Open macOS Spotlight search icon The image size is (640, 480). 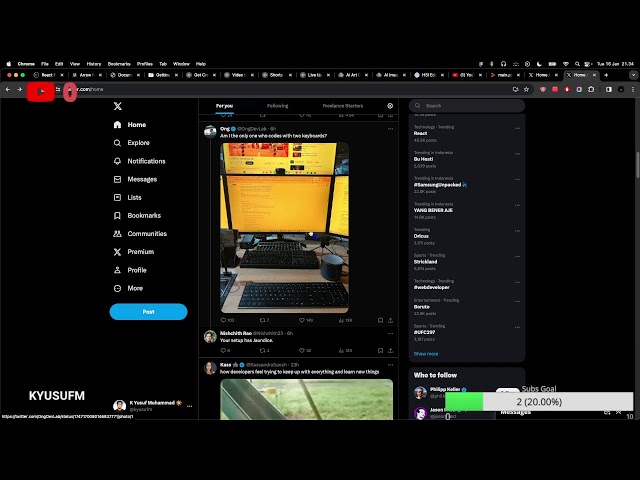pos(577,64)
